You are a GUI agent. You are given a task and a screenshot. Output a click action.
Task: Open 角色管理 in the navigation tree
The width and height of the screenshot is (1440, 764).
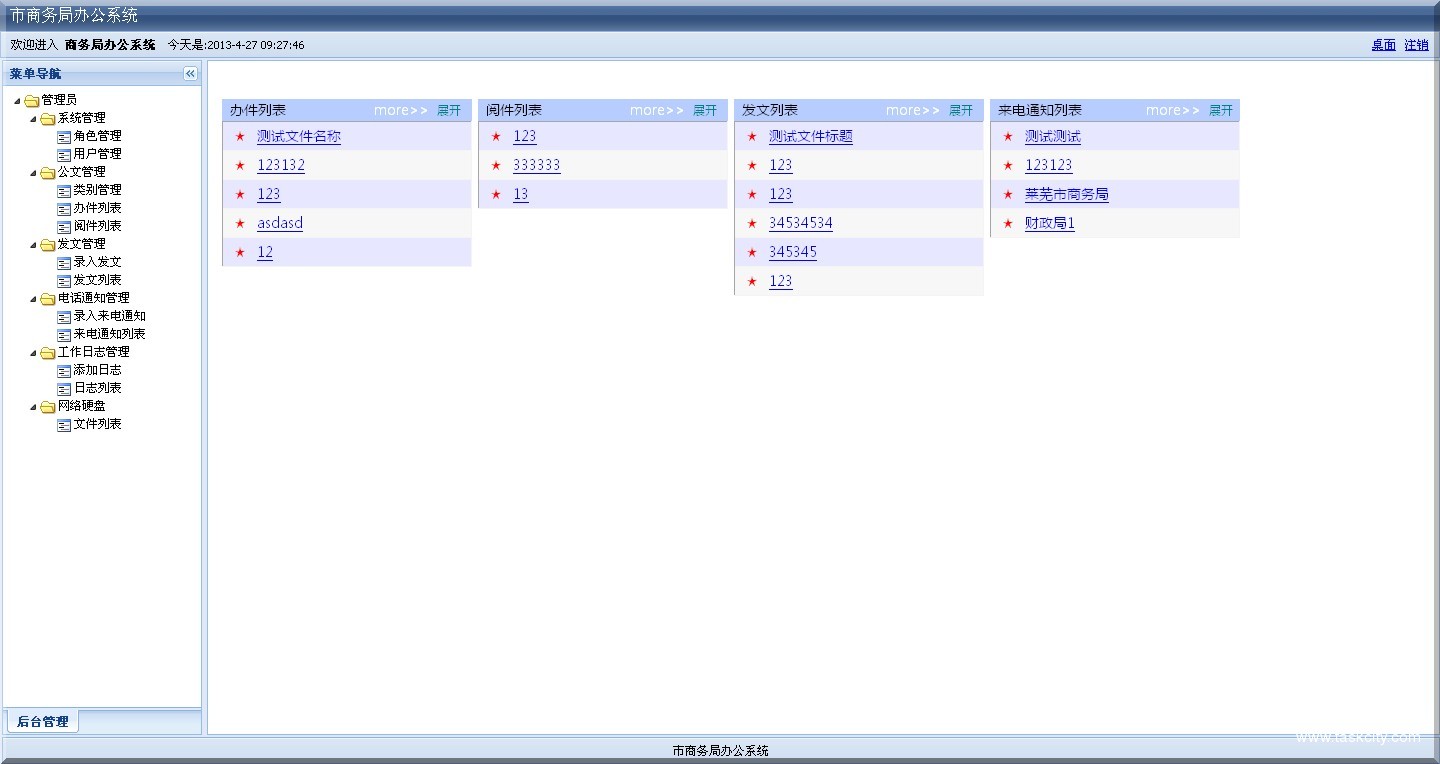click(x=97, y=136)
